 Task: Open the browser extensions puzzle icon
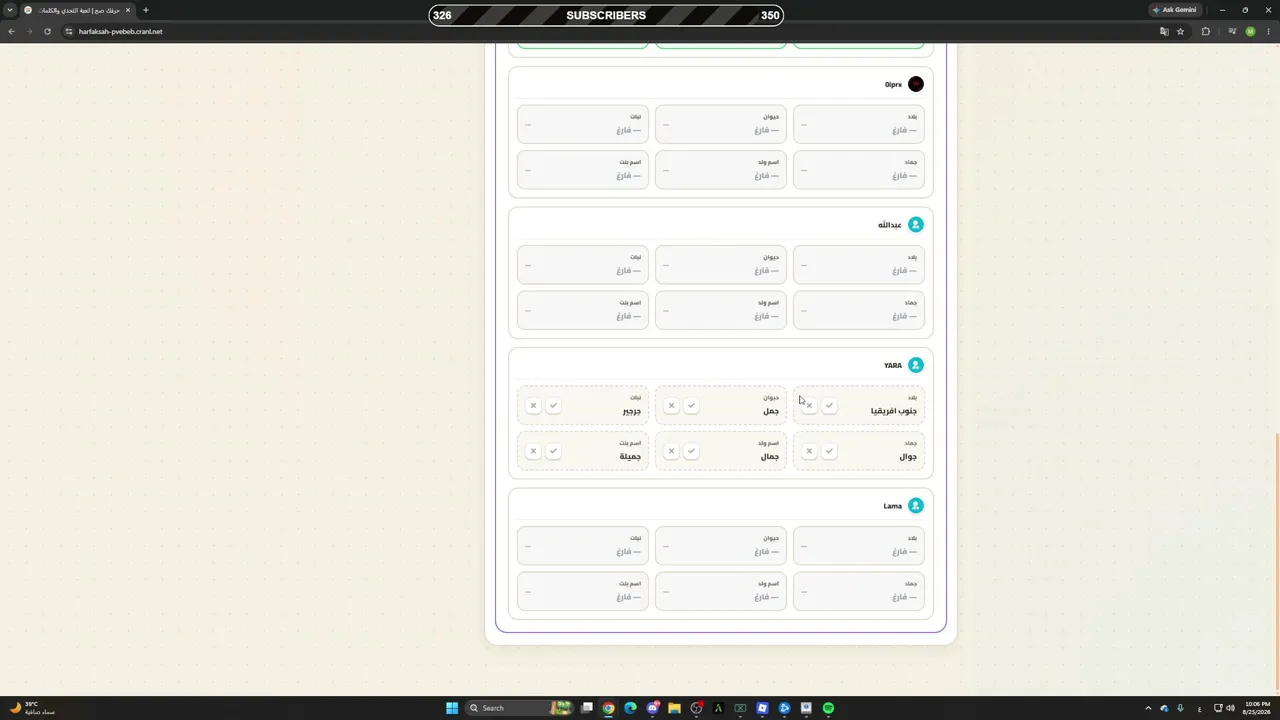click(1205, 31)
